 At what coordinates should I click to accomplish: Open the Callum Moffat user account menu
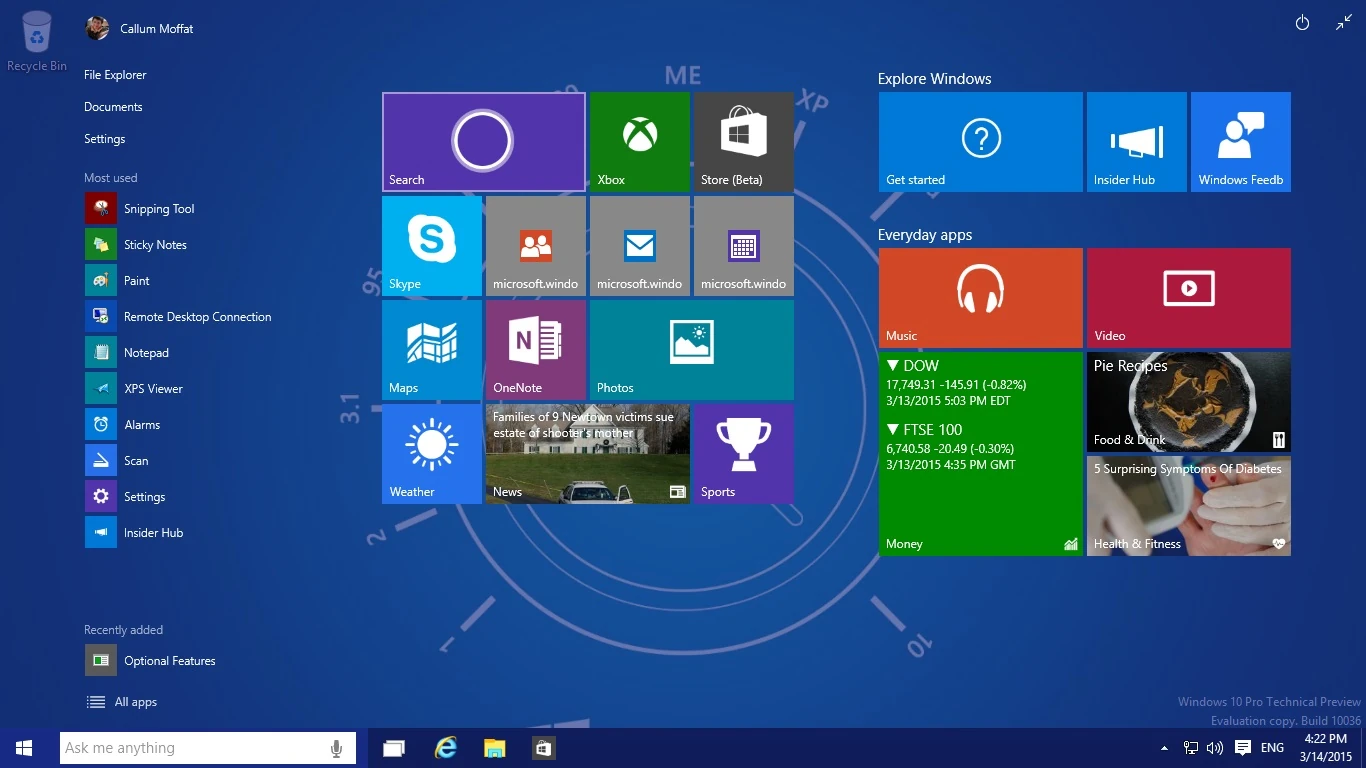click(140, 29)
